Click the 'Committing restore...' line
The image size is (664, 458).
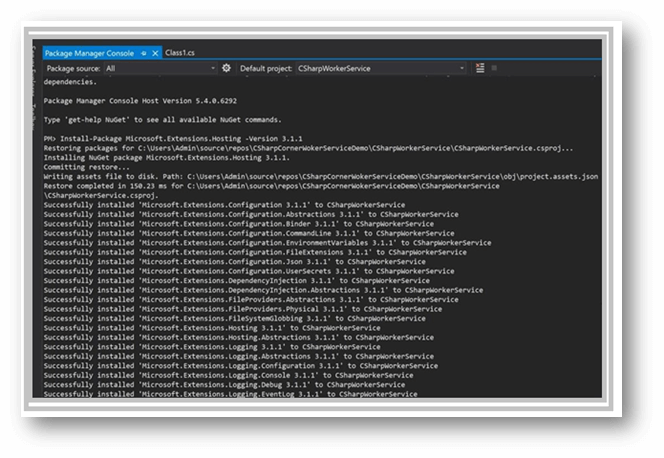86,167
